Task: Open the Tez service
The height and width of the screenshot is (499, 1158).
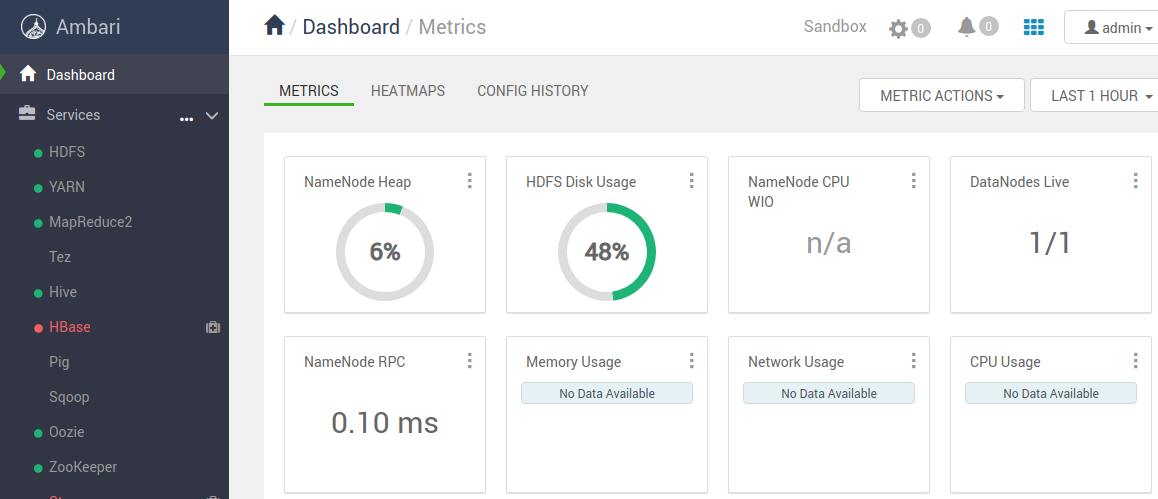Action: [x=60, y=257]
